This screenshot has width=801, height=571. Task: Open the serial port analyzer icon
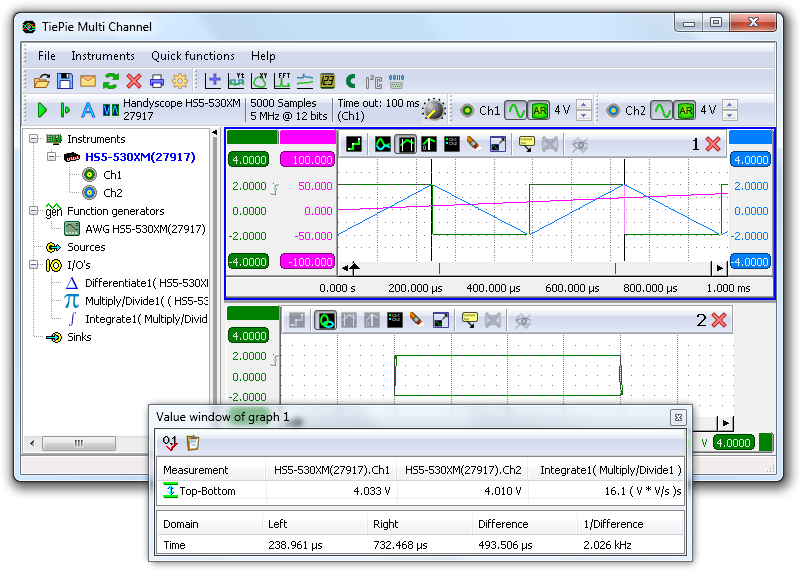tap(396, 81)
